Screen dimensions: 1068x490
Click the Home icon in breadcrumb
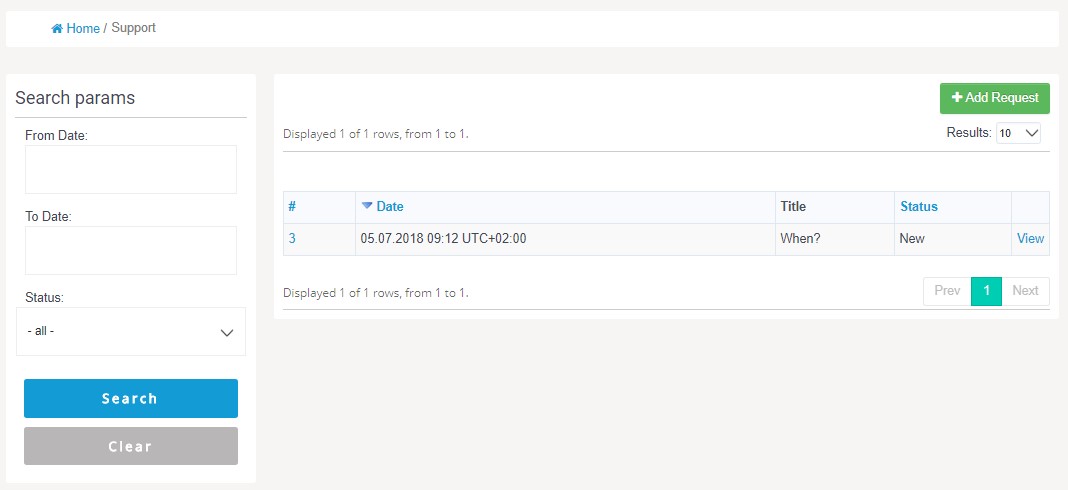(x=57, y=29)
